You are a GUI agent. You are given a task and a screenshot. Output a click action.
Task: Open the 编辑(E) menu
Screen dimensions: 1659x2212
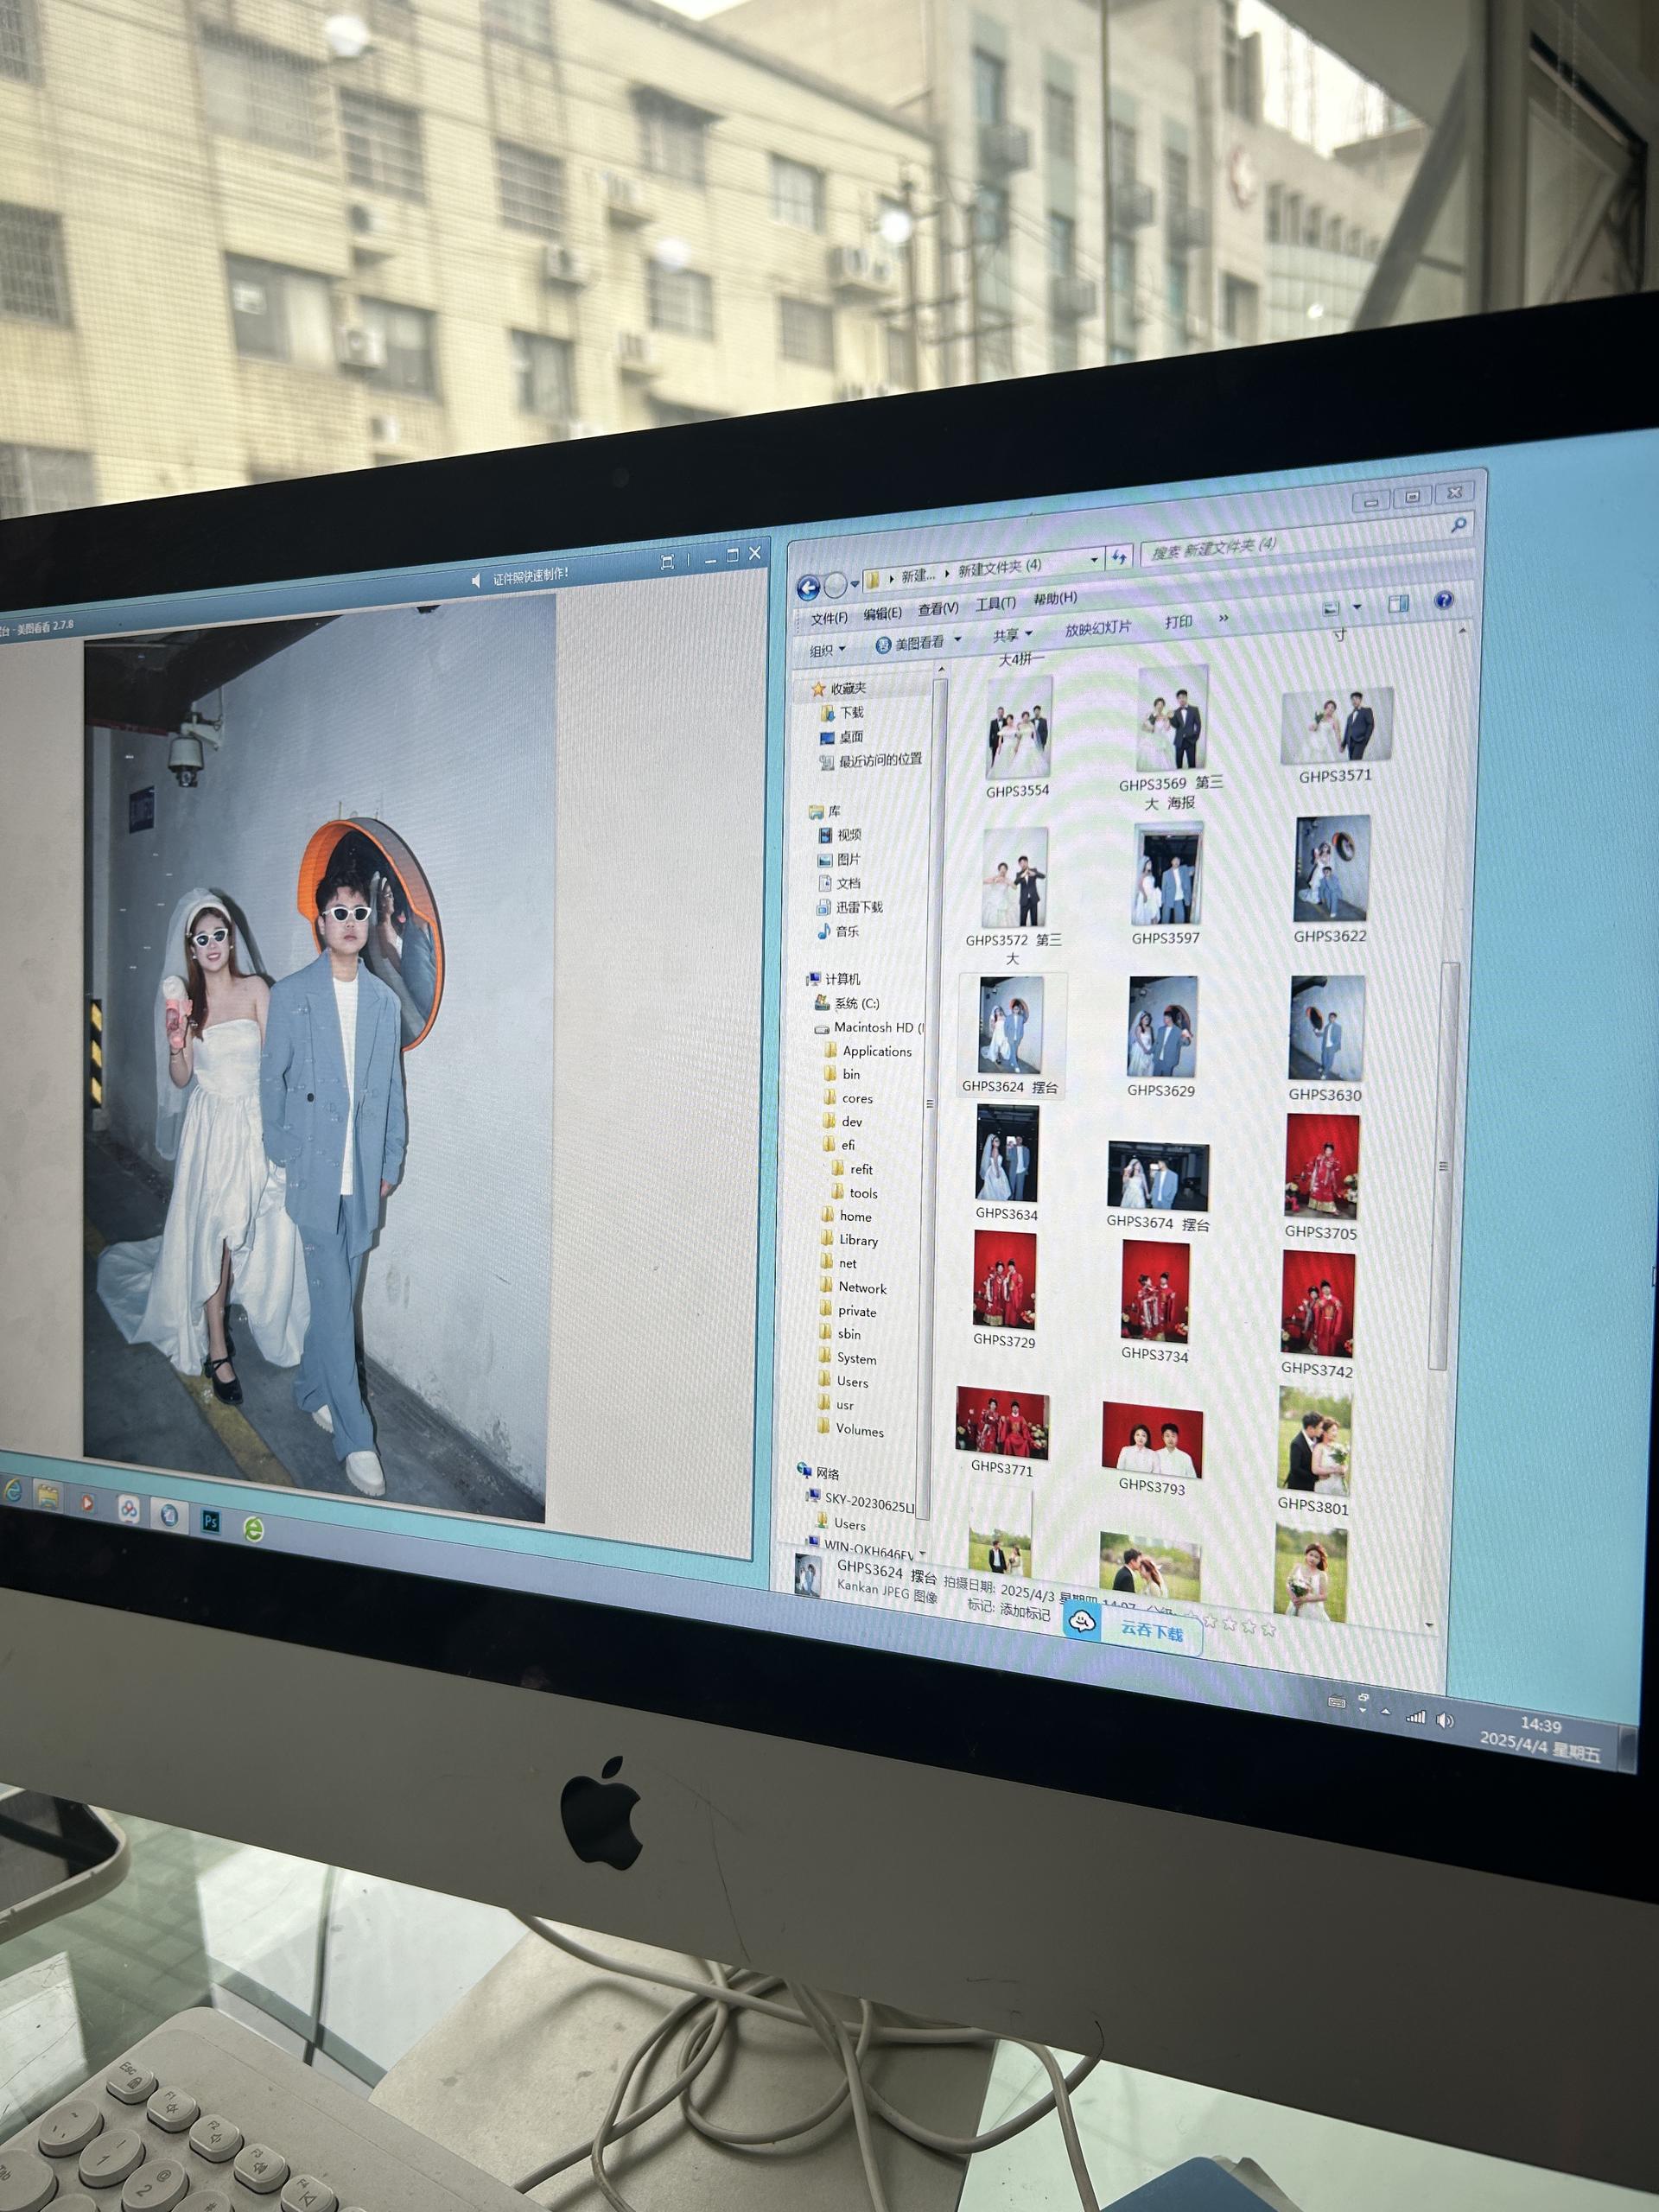pyautogui.click(x=882, y=613)
